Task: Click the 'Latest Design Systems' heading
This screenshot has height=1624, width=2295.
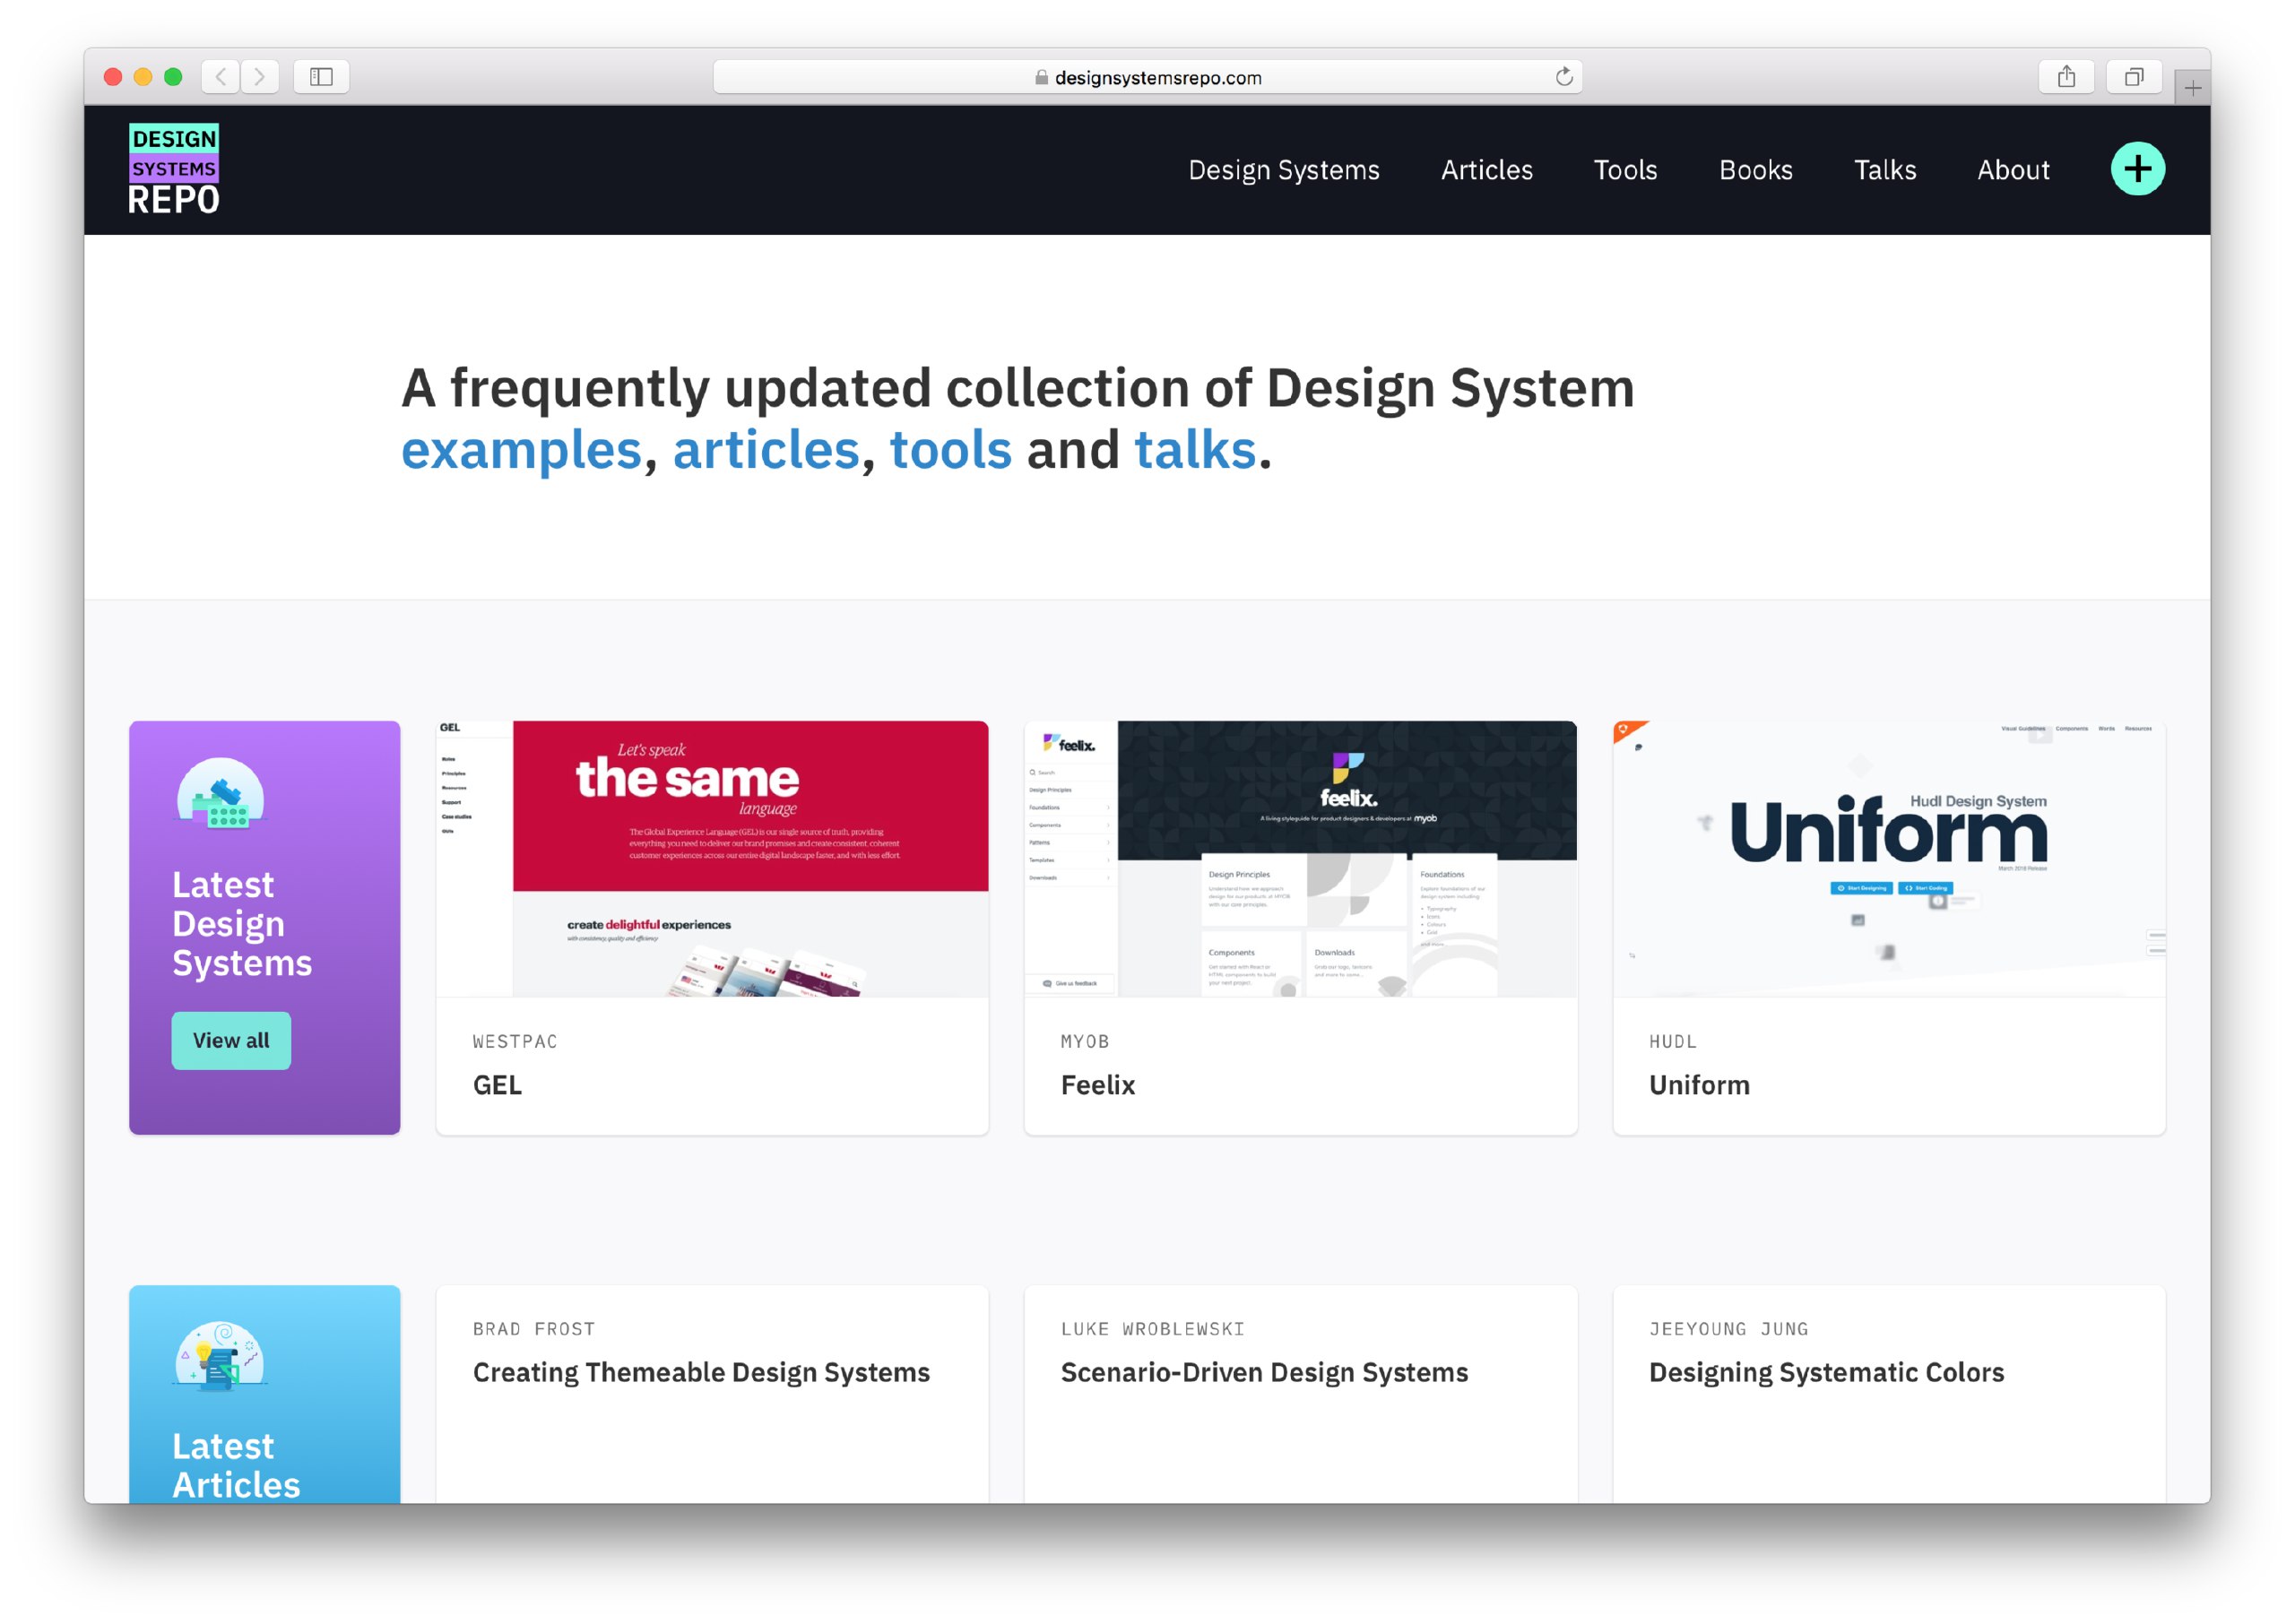Action: point(242,923)
